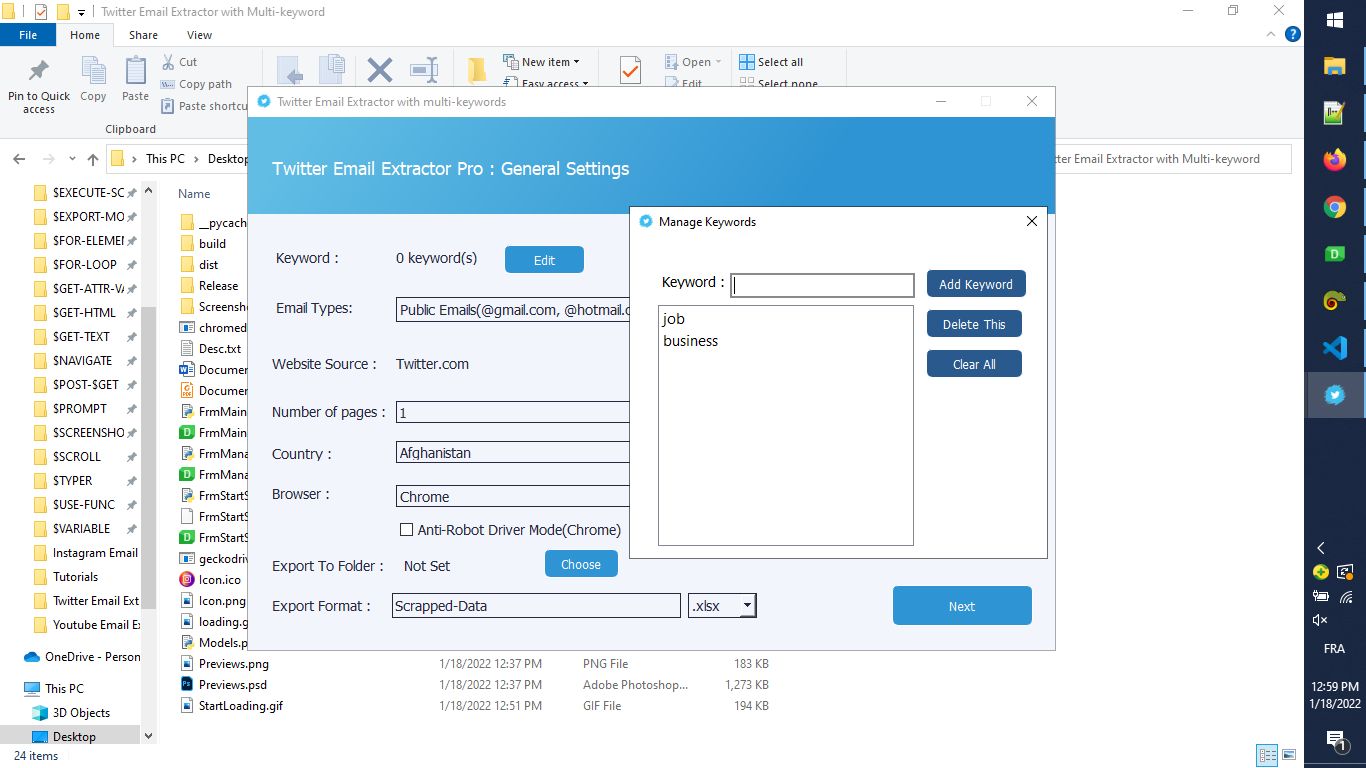Open Visual Studio Code from the taskbar
This screenshot has width=1366, height=768.
coord(1334,348)
